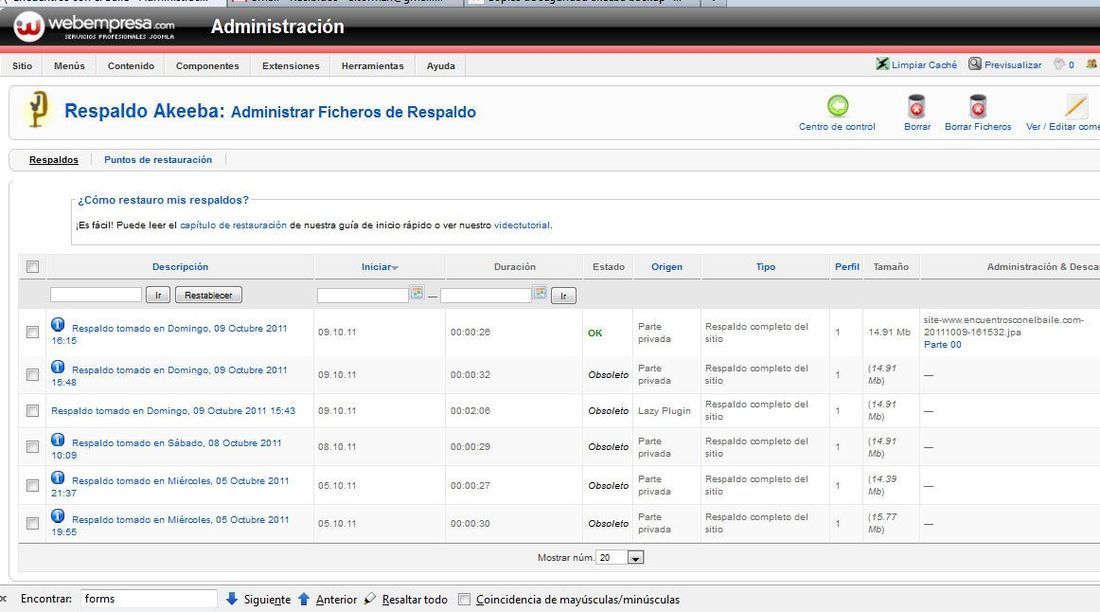Image resolution: width=1100 pixels, height=612 pixels.
Task: Open the Extensiones menu
Action: click(x=290, y=65)
